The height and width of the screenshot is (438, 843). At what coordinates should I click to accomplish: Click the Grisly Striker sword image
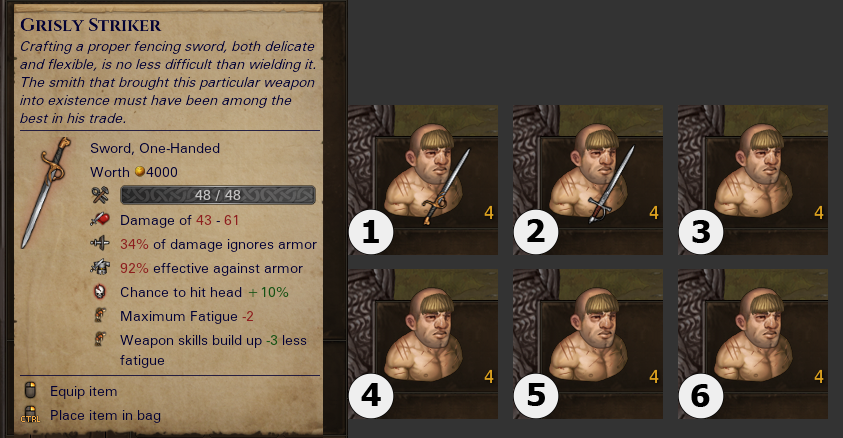coord(46,192)
